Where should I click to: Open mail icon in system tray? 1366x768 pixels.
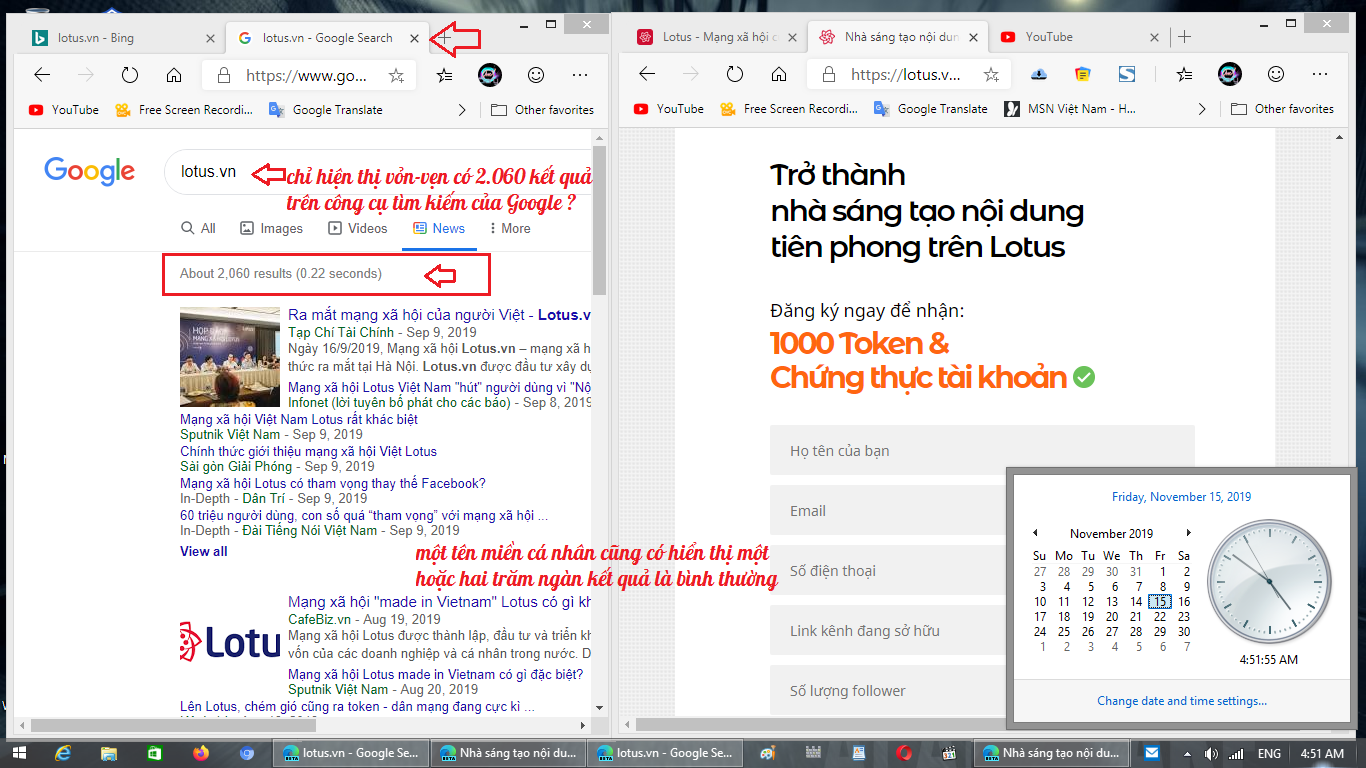(x=1152, y=753)
